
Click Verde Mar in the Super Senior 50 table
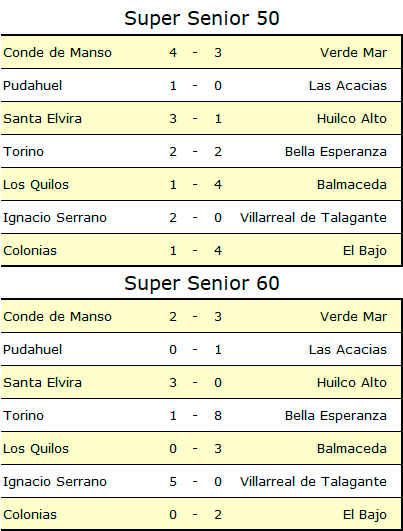pos(353,52)
